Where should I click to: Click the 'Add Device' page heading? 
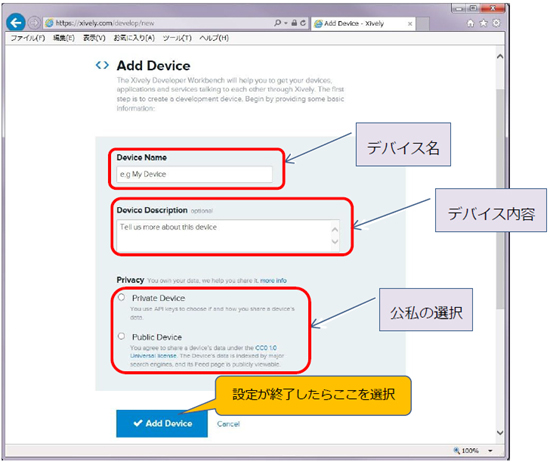pos(154,66)
